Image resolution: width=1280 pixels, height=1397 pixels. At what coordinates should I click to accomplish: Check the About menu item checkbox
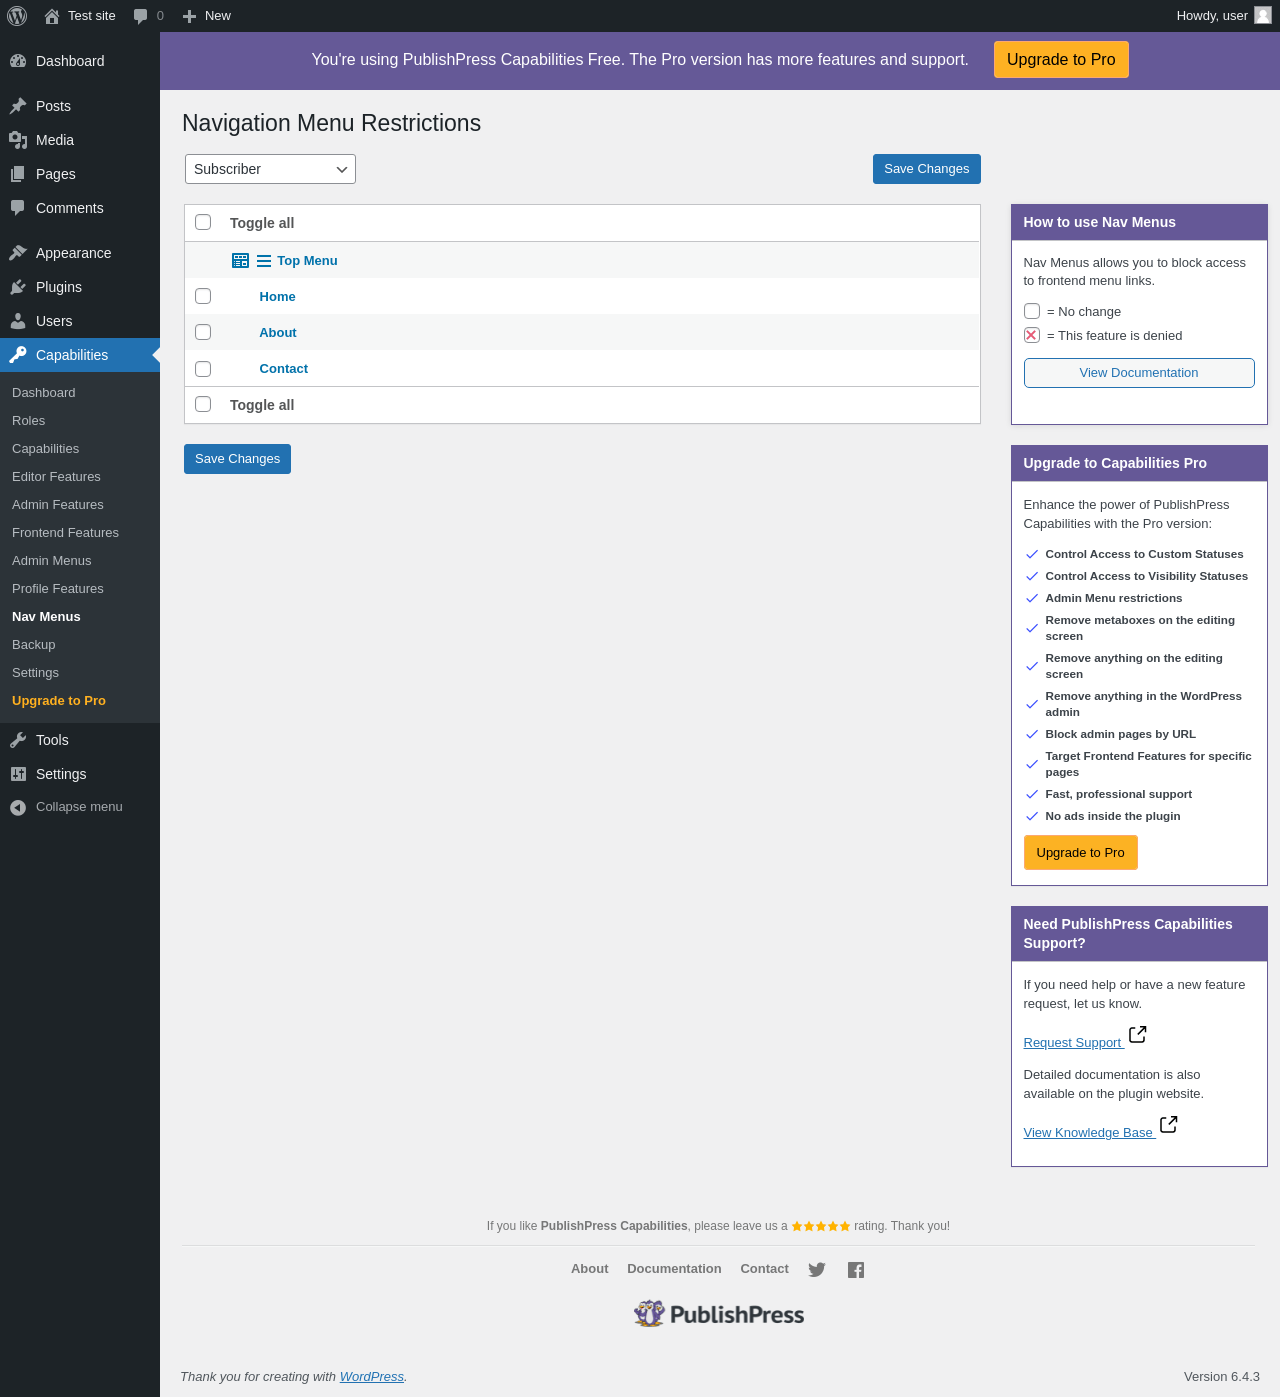click(x=203, y=332)
